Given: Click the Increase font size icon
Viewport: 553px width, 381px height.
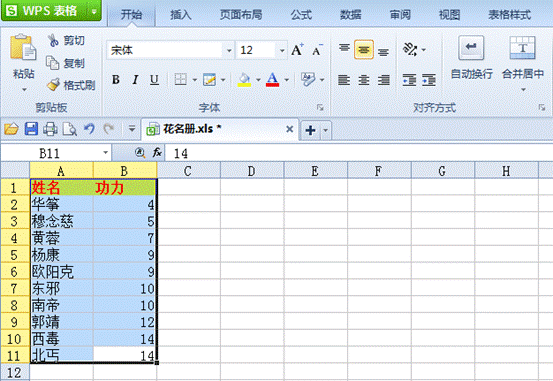Looking at the screenshot, I should 297,50.
